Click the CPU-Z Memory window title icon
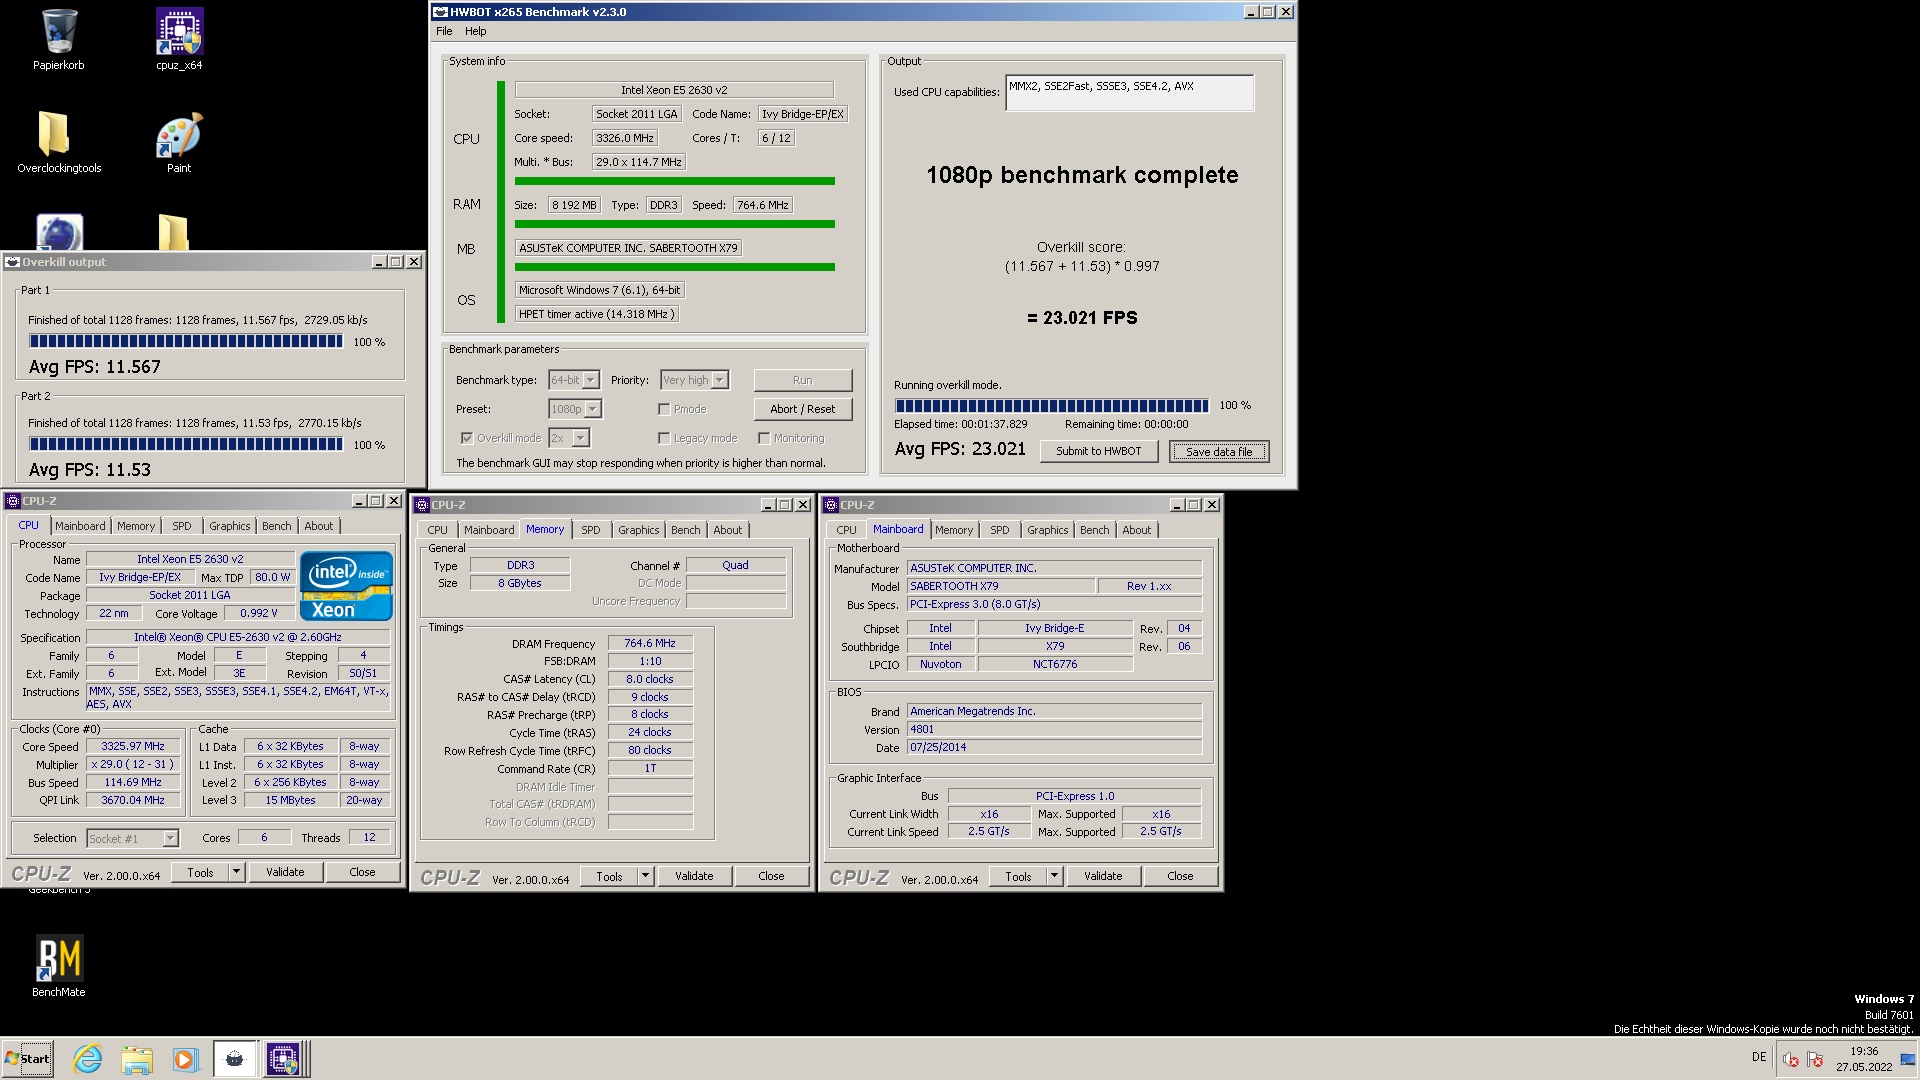 (x=422, y=505)
